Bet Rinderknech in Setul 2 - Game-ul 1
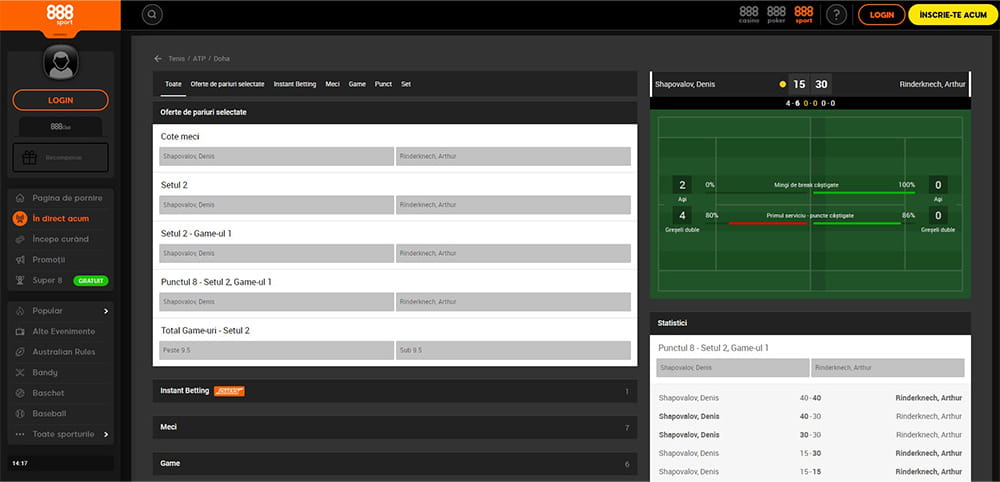Screen dimensions: 1000x482 513,253
